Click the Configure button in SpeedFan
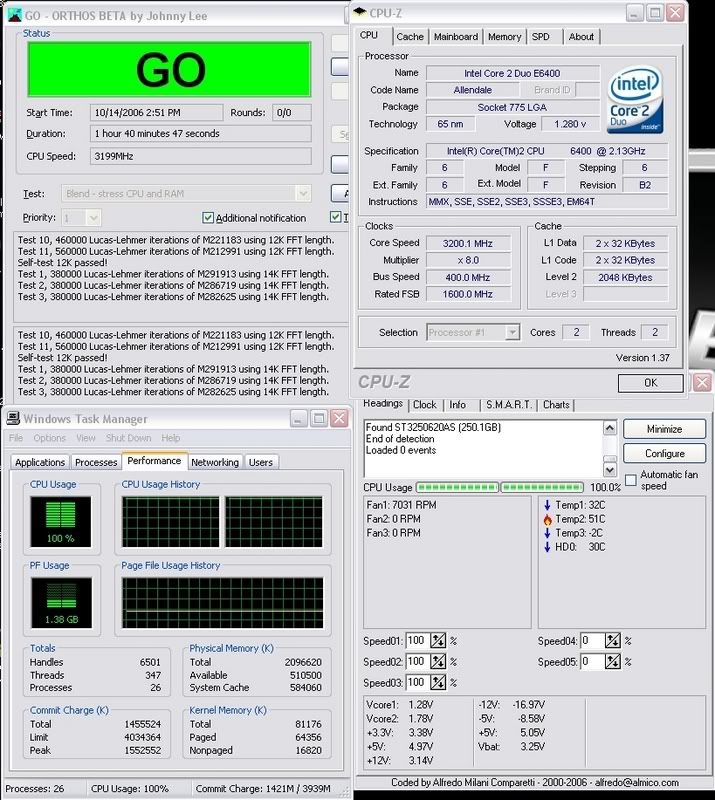715x800 pixels. pos(664,453)
